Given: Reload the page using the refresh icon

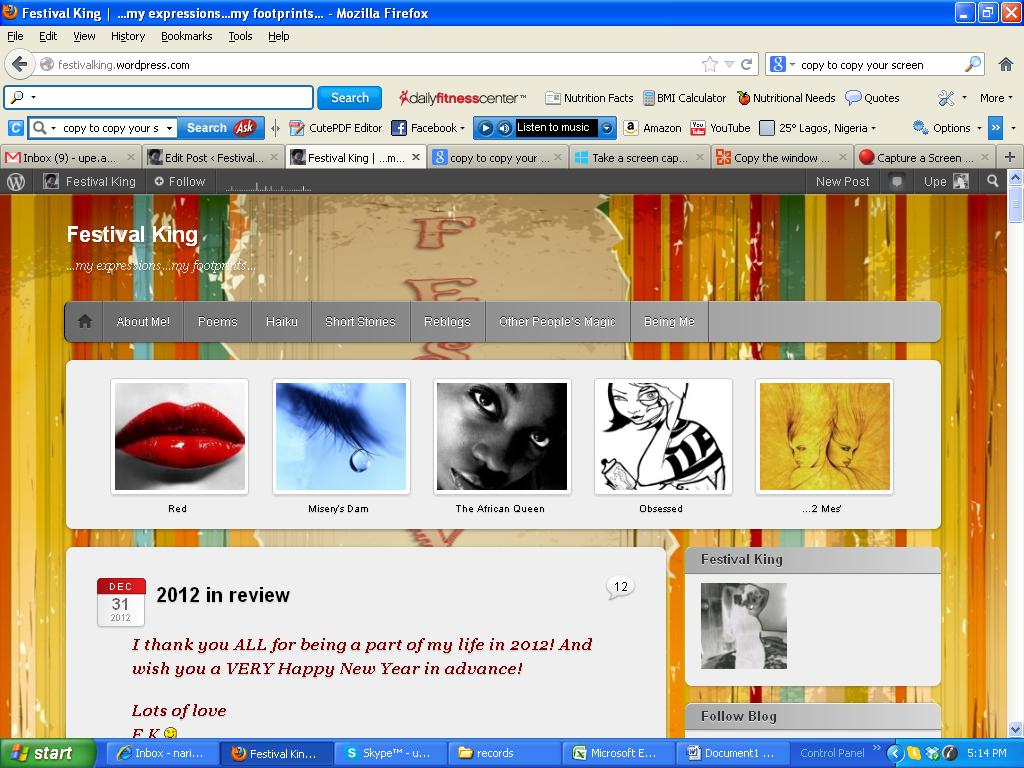Looking at the screenshot, I should (x=746, y=64).
